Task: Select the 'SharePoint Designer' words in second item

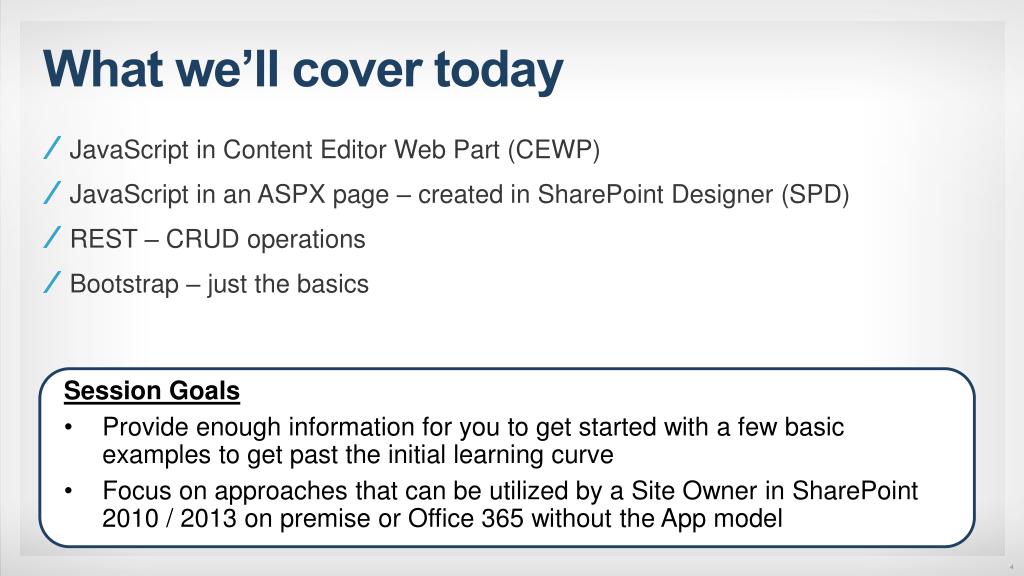Action: click(x=655, y=195)
